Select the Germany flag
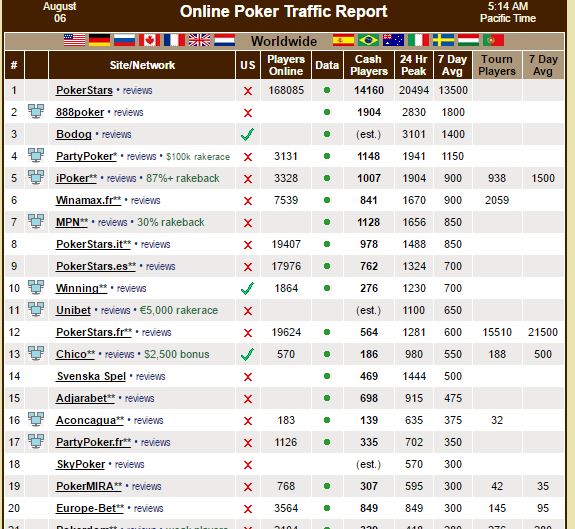The image size is (575, 529). (x=99, y=40)
